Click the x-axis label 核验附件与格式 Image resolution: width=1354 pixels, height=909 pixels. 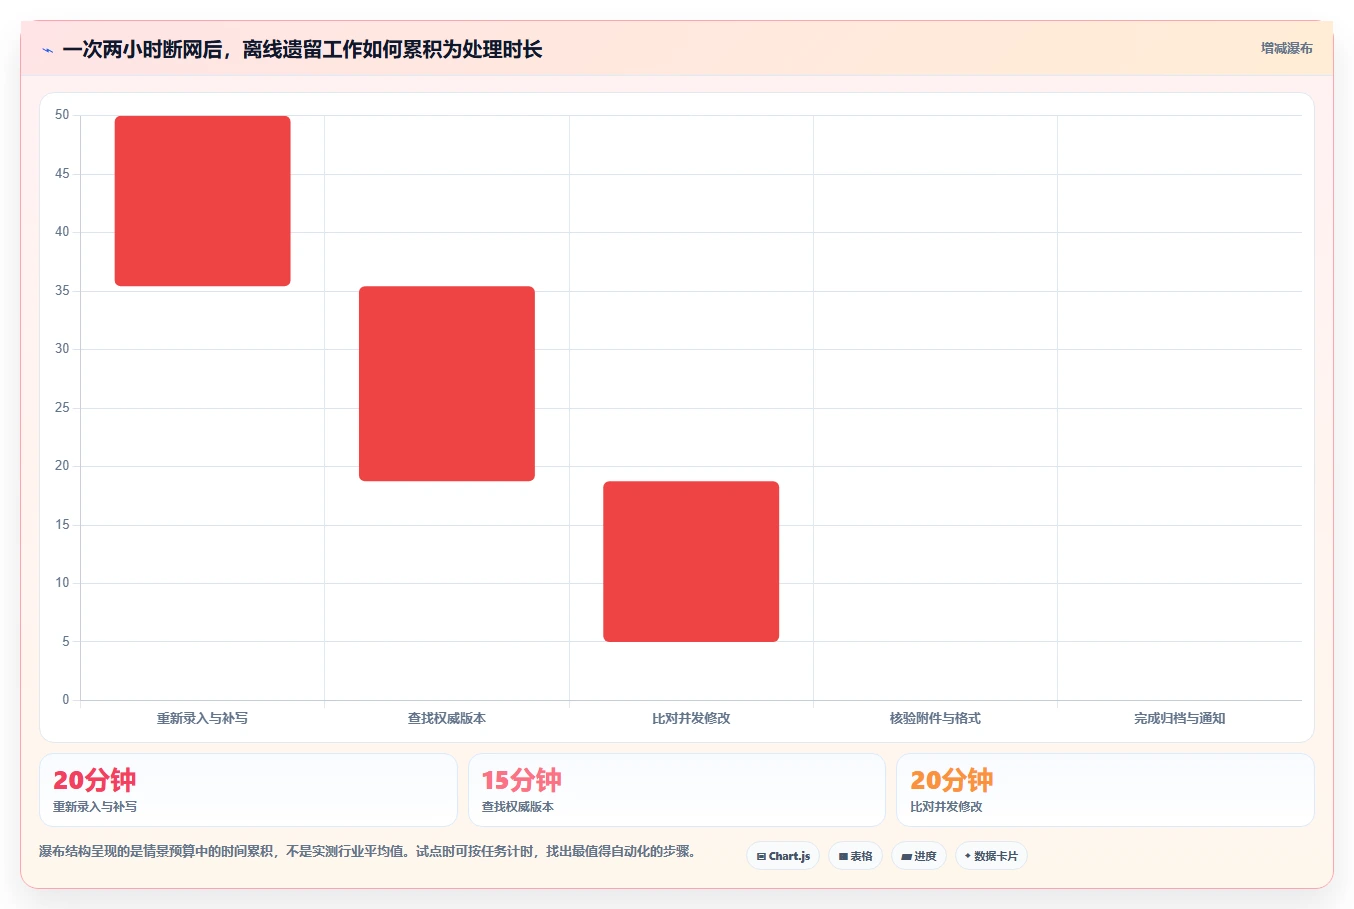[935, 718]
